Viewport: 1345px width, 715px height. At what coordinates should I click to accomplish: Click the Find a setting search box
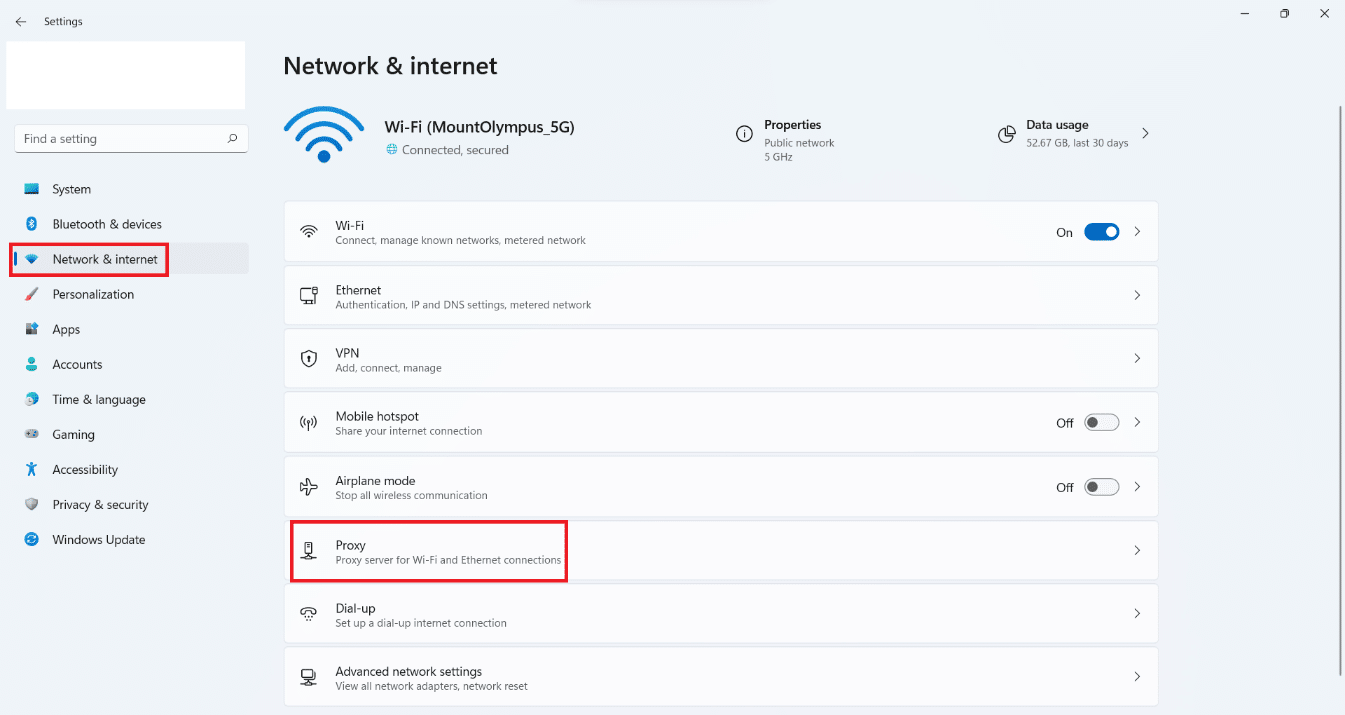click(x=120, y=139)
